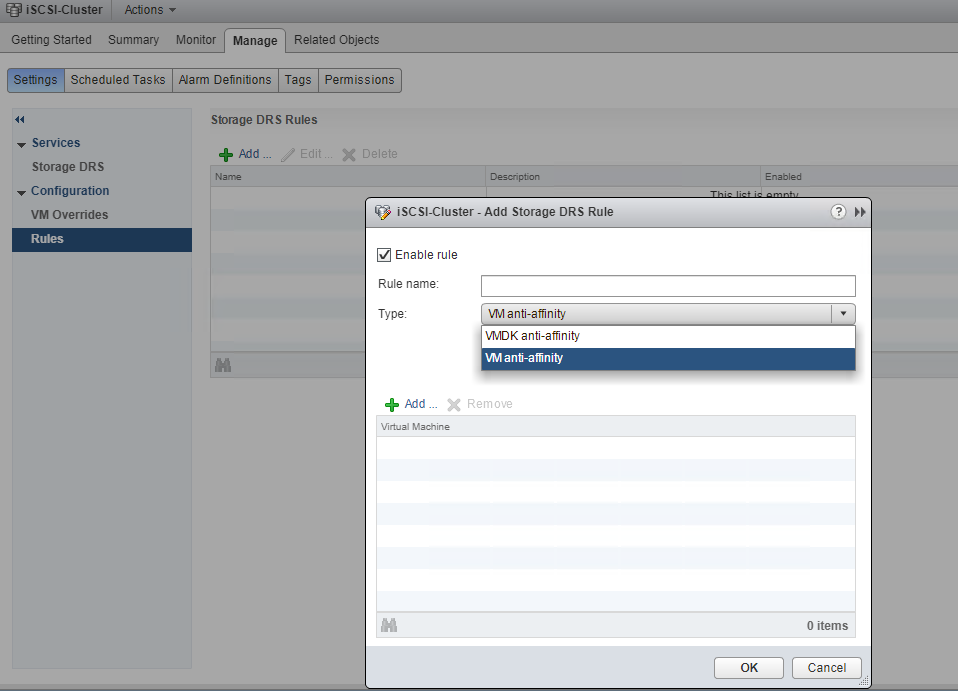958x691 pixels.
Task: Switch to the Monitor tab
Action: coord(196,40)
